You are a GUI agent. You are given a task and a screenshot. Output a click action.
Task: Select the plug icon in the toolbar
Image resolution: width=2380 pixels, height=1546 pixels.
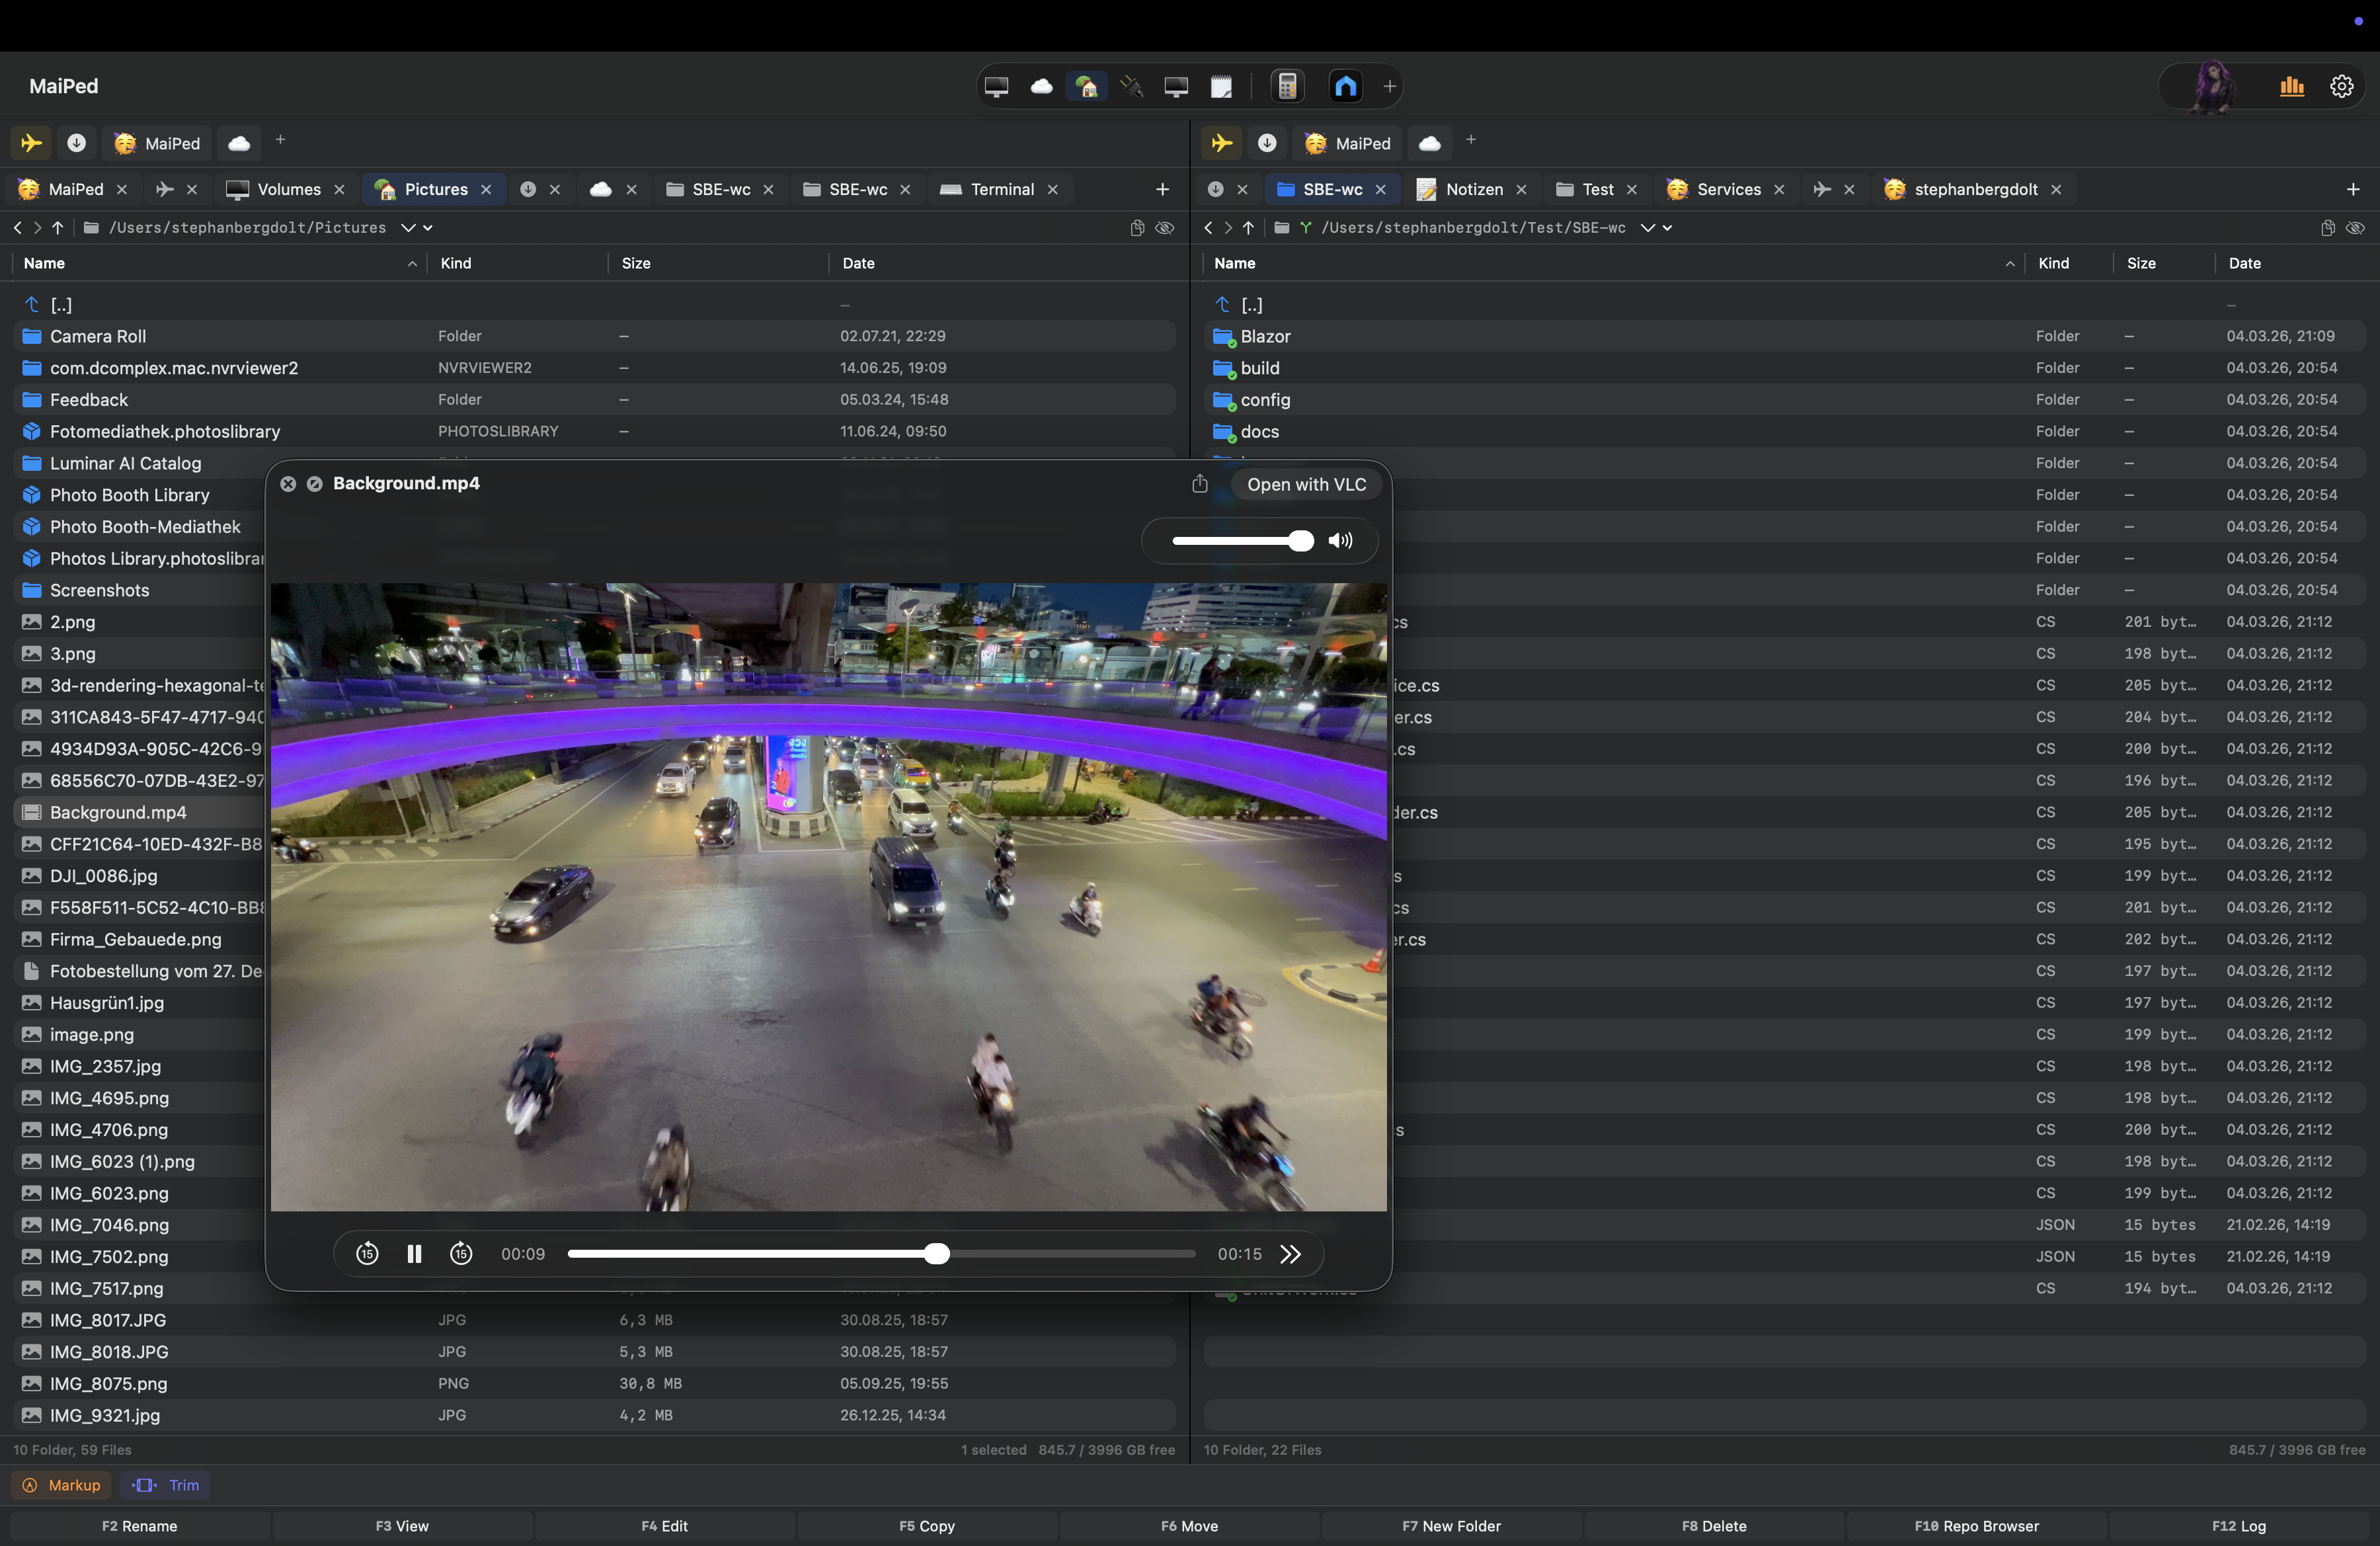[x=1132, y=87]
